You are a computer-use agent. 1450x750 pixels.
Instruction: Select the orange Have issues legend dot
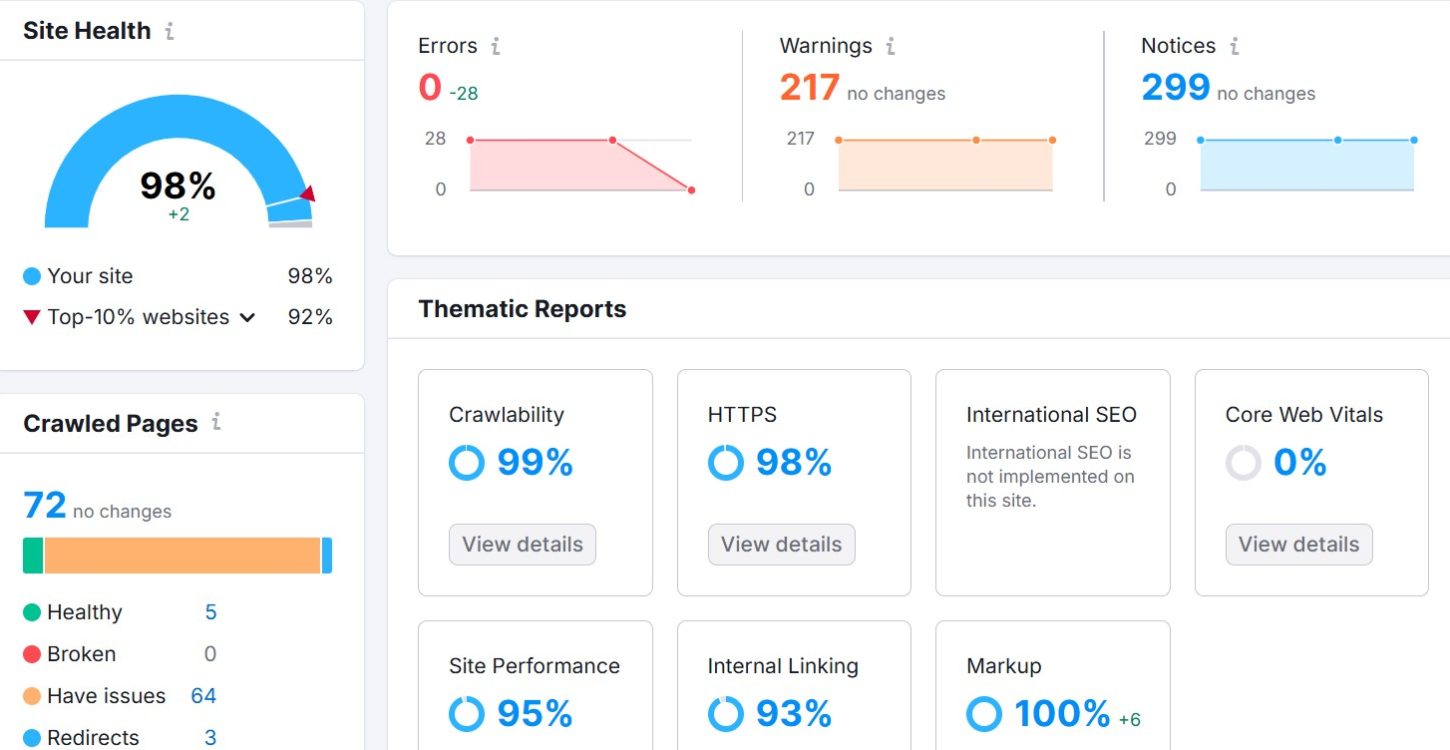32,696
